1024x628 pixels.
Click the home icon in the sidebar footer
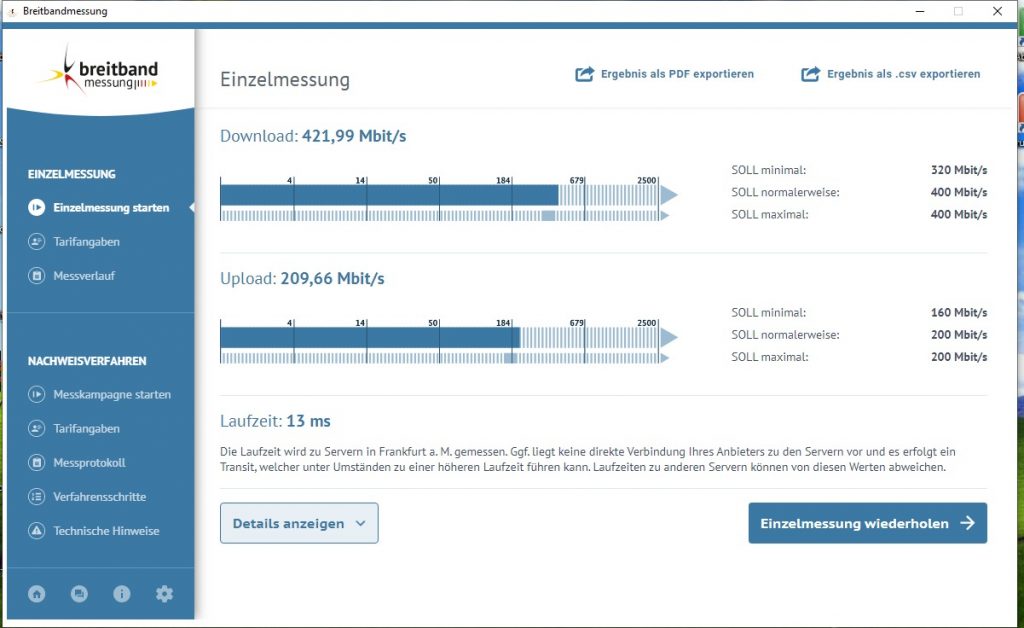point(37,594)
